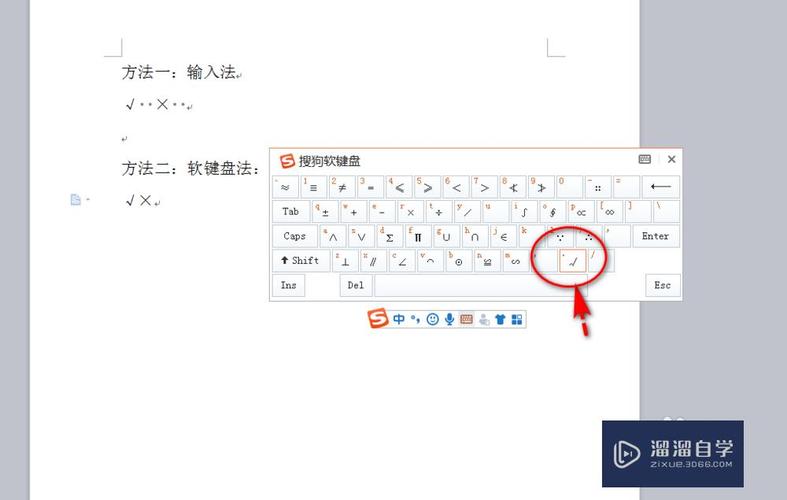Click the angle ∠ key labeled c
Image resolution: width=787 pixels, height=500 pixels.
(402, 261)
